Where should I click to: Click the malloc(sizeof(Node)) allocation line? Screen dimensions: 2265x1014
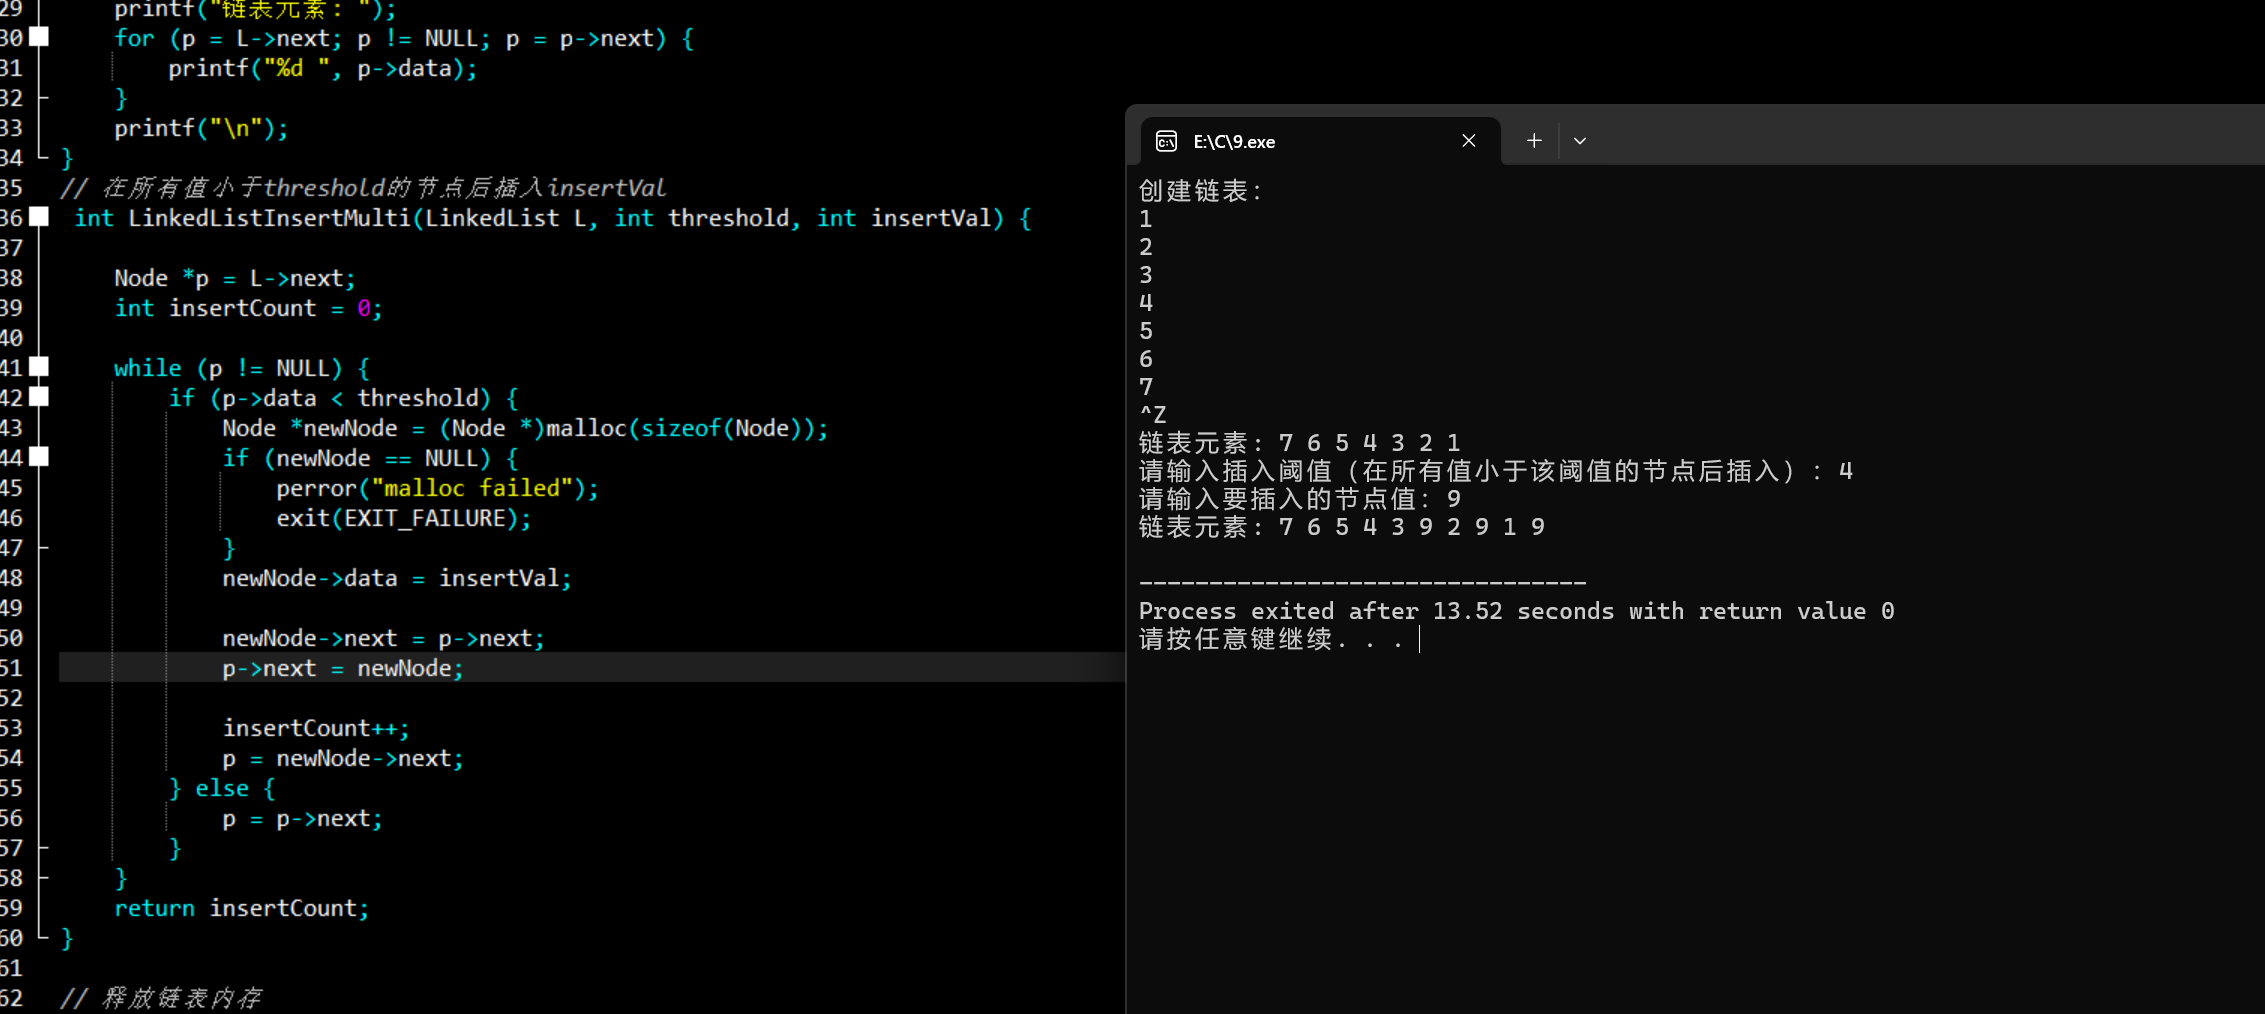coord(525,428)
